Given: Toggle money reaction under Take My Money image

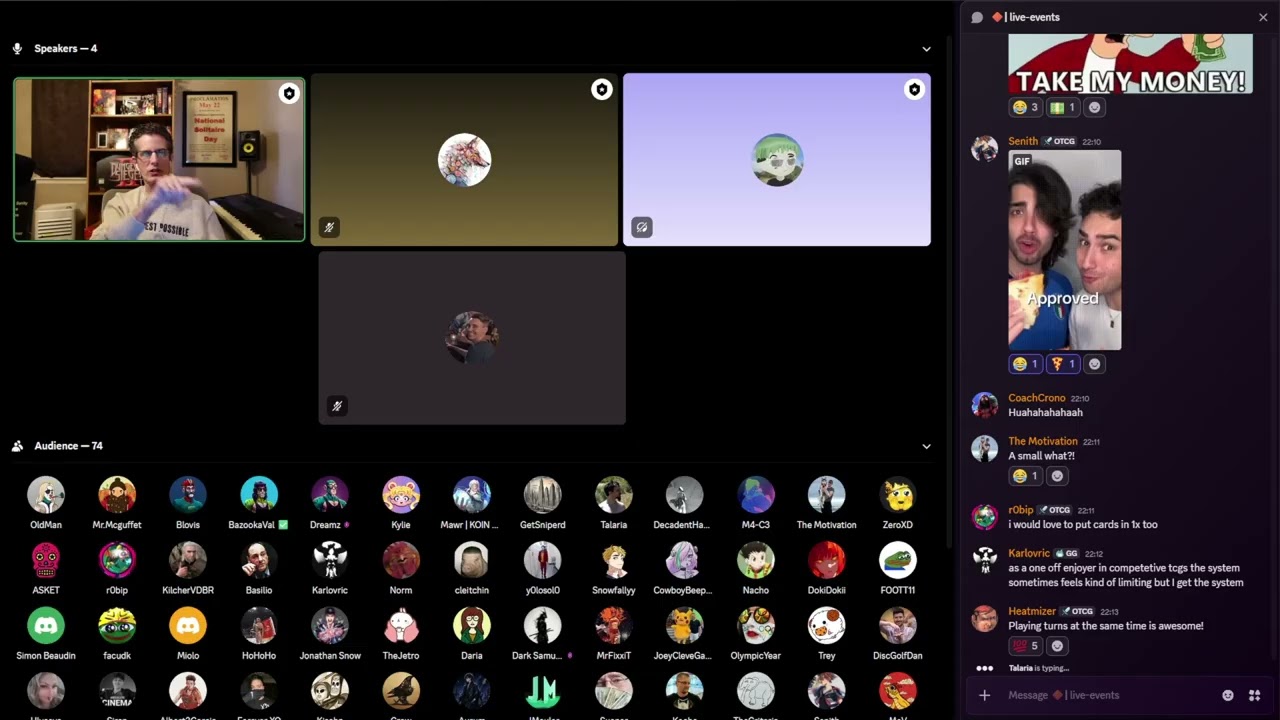Looking at the screenshot, I should pos(1063,107).
